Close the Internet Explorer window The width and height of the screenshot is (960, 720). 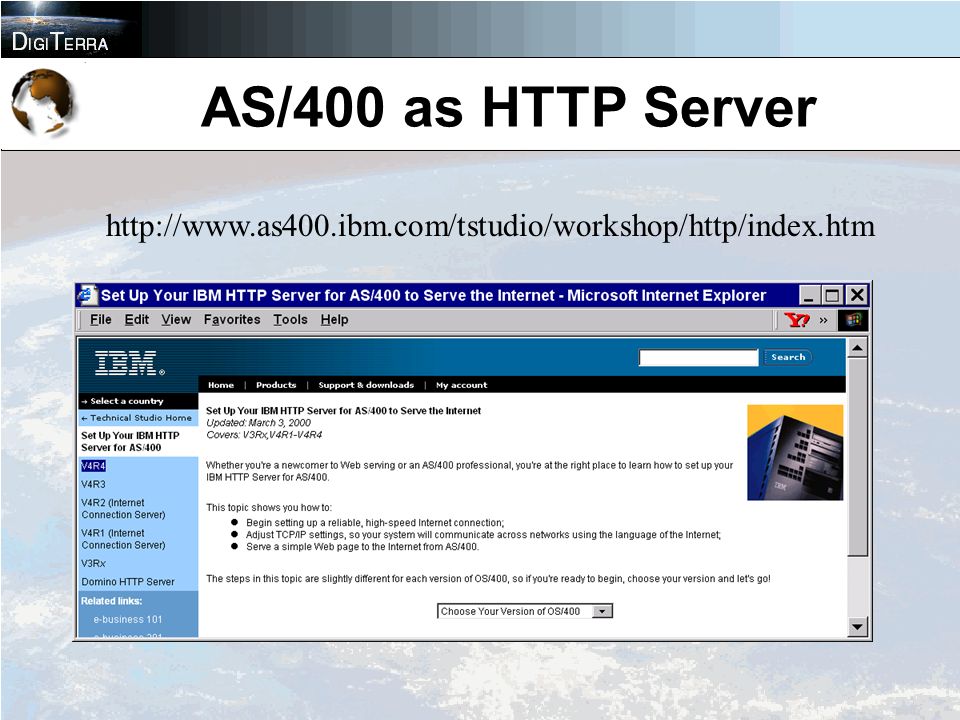pyautogui.click(x=857, y=296)
